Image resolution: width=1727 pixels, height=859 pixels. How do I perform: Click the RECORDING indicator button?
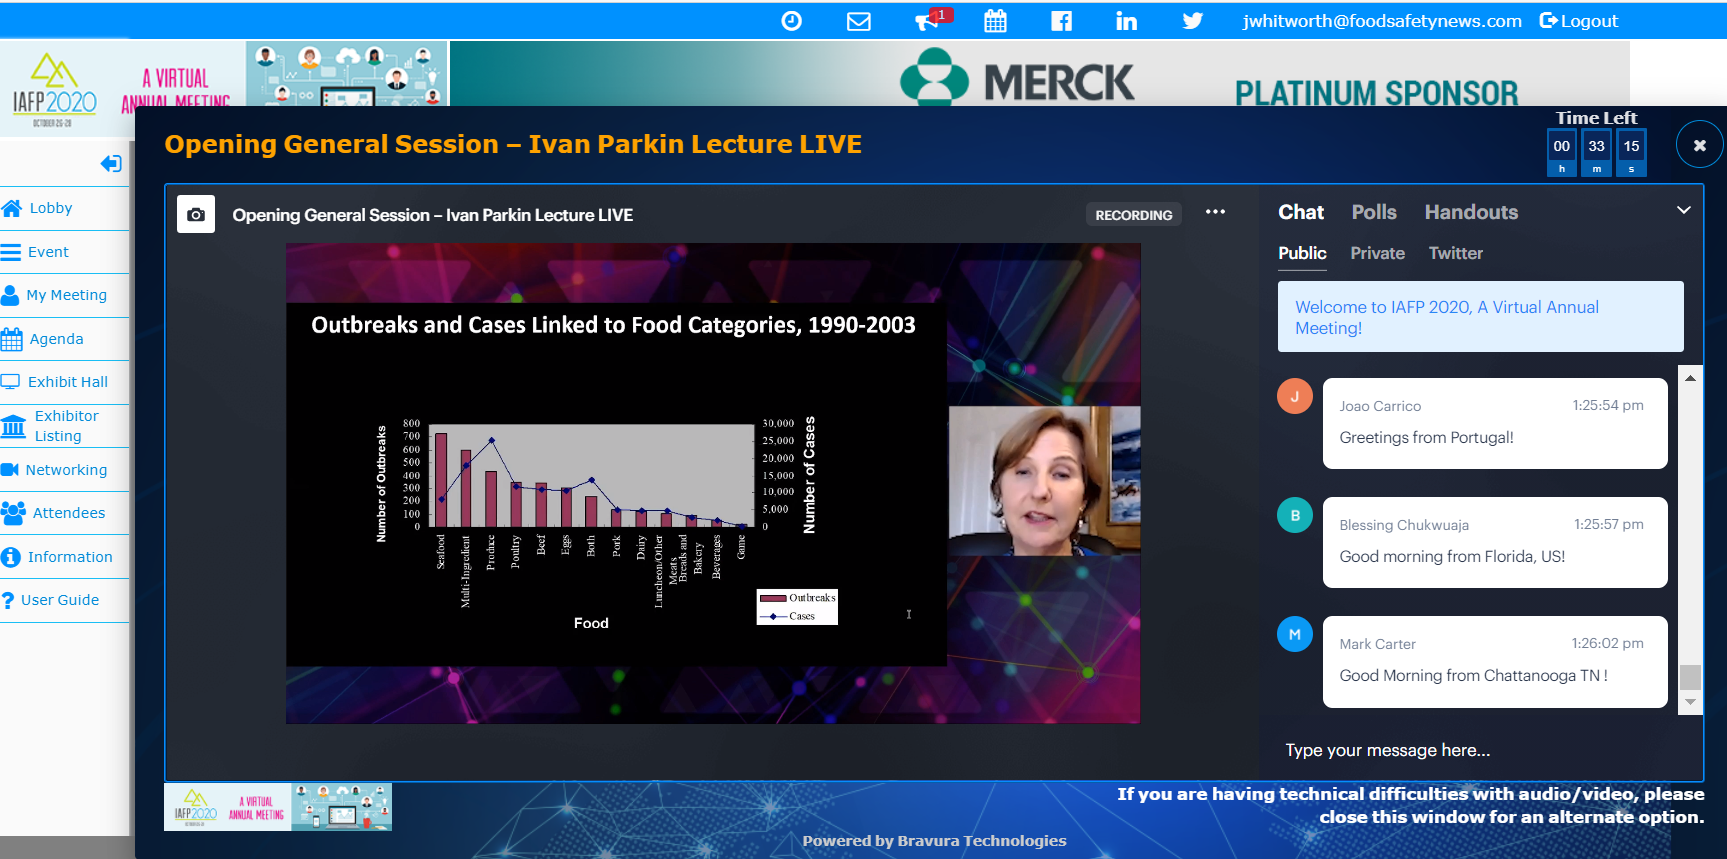[1133, 215]
